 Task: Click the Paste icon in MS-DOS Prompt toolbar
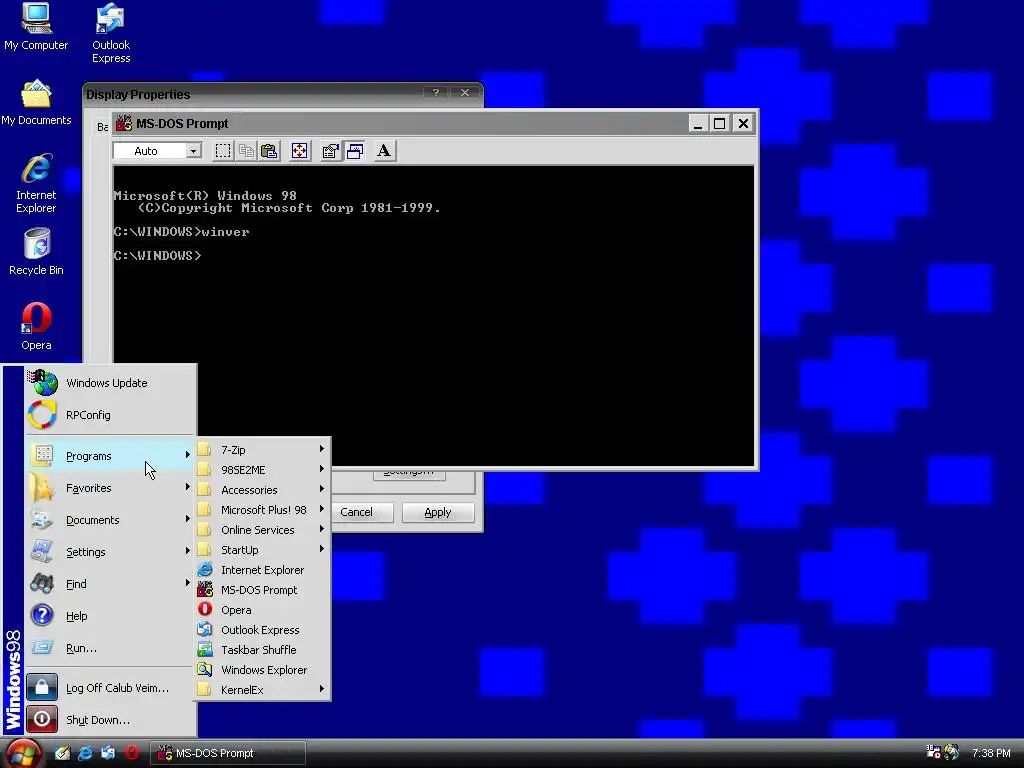[x=269, y=151]
